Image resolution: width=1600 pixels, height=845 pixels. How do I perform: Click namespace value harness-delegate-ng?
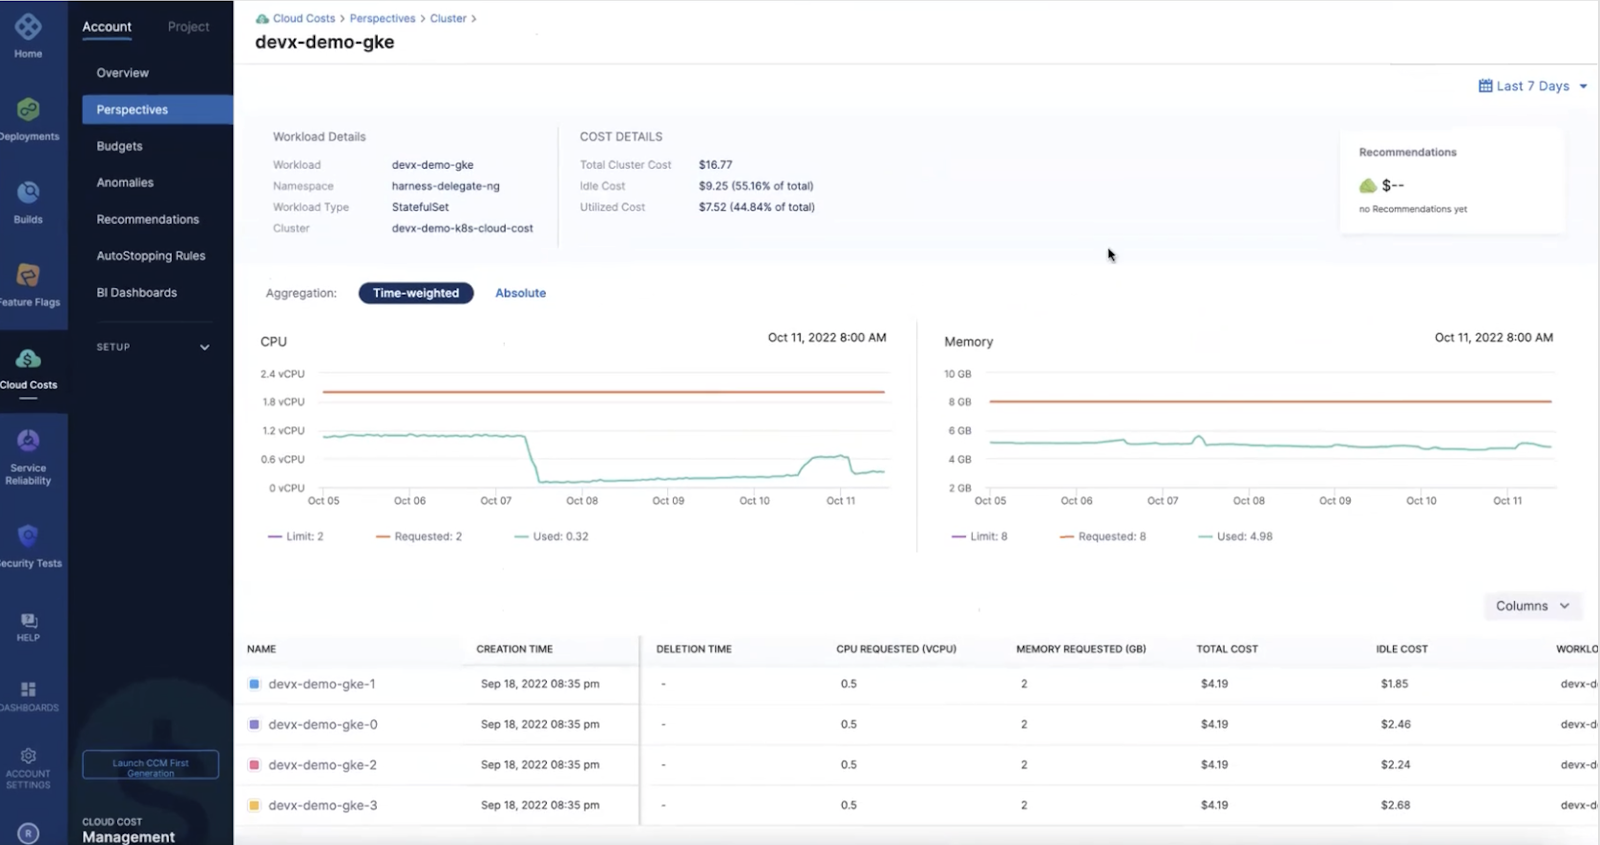445,187
